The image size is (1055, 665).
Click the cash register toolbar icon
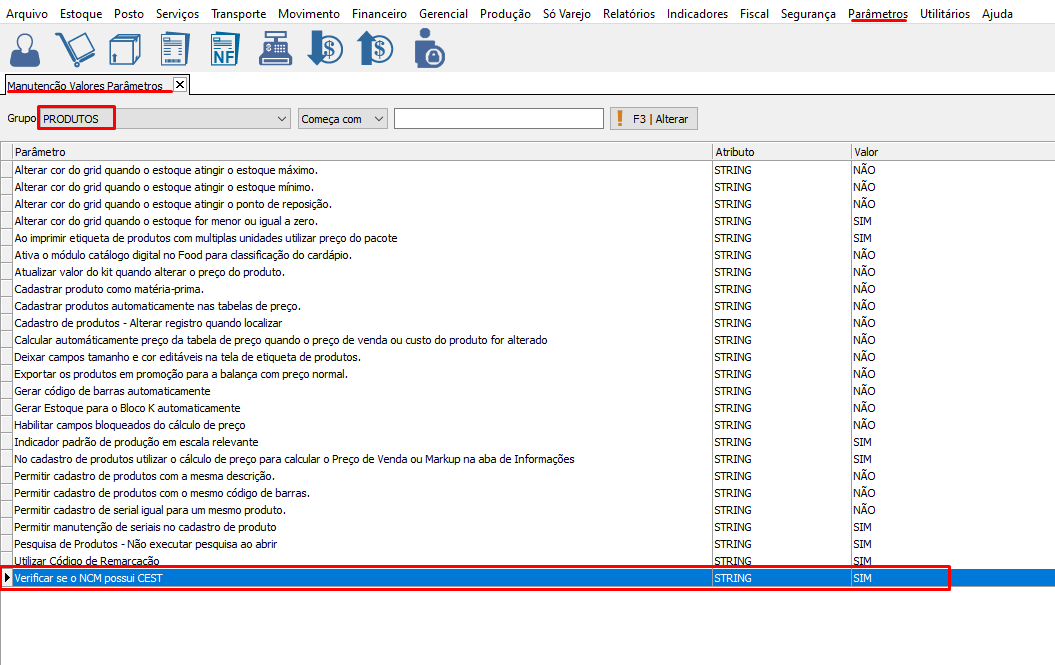(x=274, y=49)
